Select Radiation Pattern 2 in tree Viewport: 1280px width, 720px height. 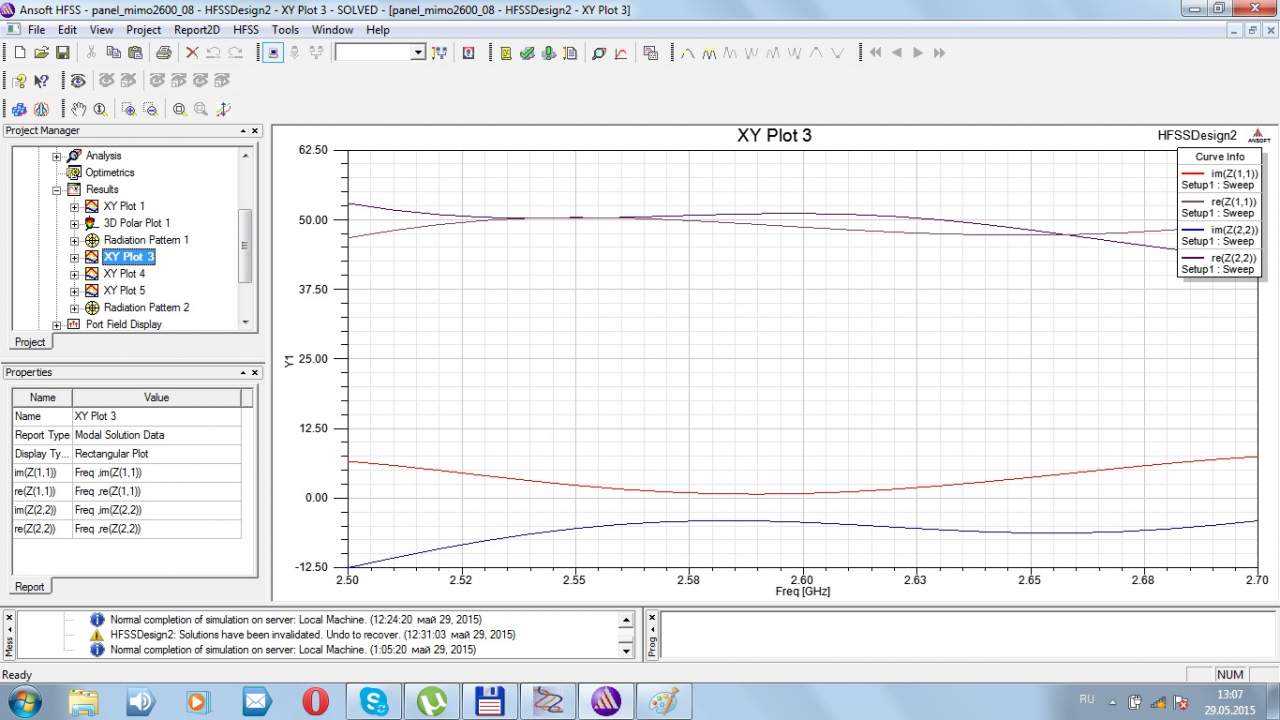[146, 307]
